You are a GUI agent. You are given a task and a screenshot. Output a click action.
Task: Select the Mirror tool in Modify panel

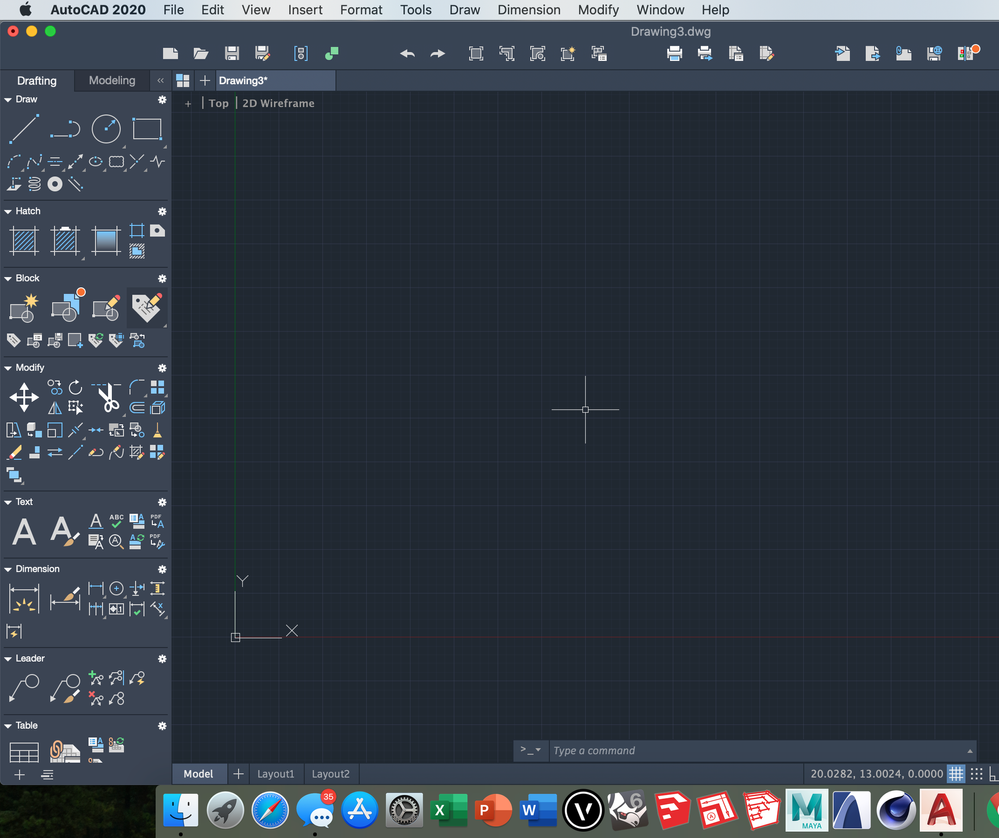point(55,408)
